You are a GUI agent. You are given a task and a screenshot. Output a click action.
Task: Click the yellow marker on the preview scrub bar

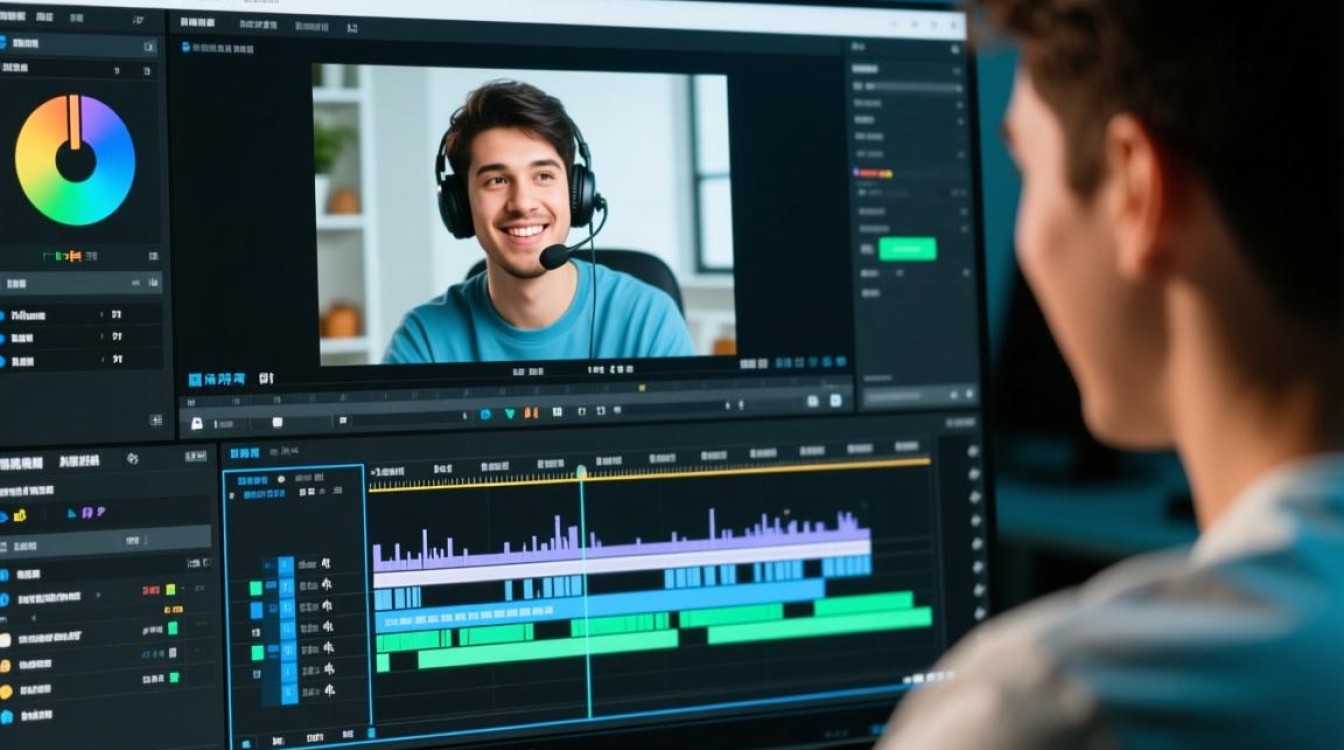pyautogui.click(x=642, y=388)
